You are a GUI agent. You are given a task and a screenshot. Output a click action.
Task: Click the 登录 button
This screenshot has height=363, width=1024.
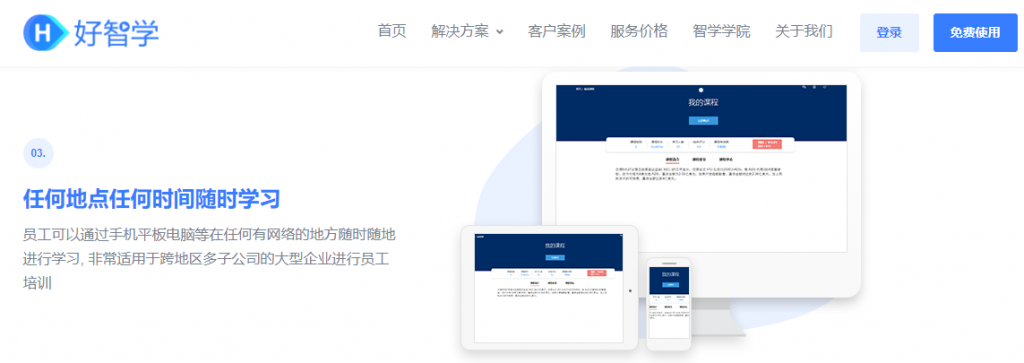click(x=889, y=33)
